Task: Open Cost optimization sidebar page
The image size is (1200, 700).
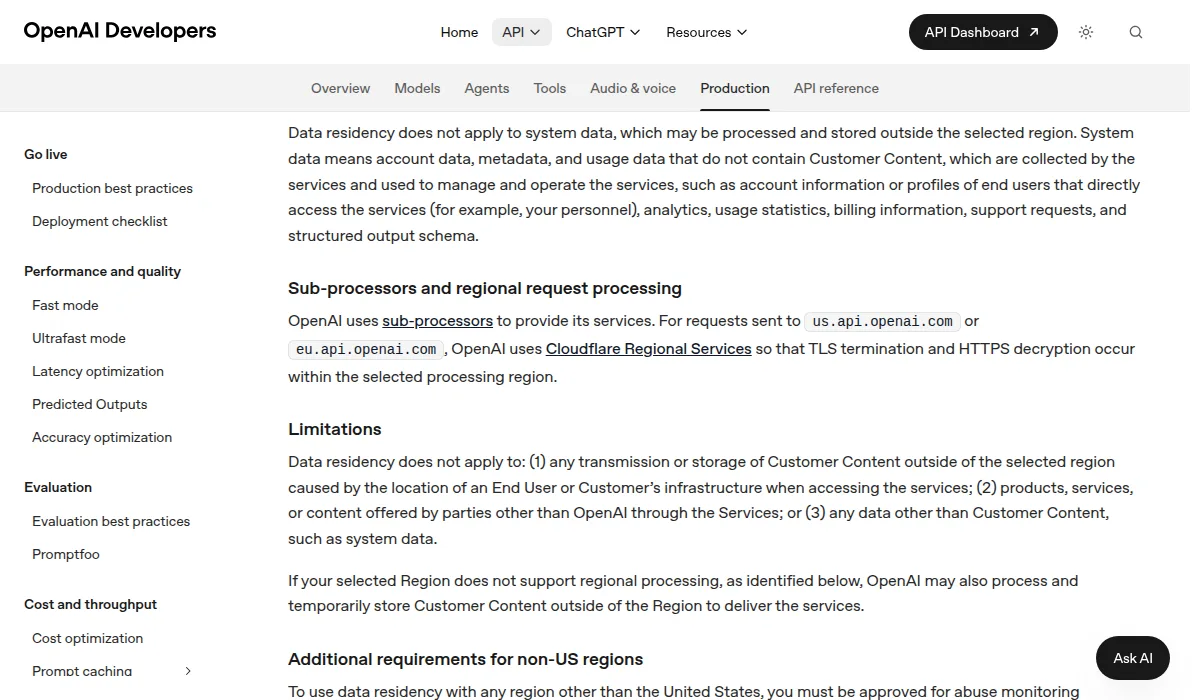Action: pos(88,638)
